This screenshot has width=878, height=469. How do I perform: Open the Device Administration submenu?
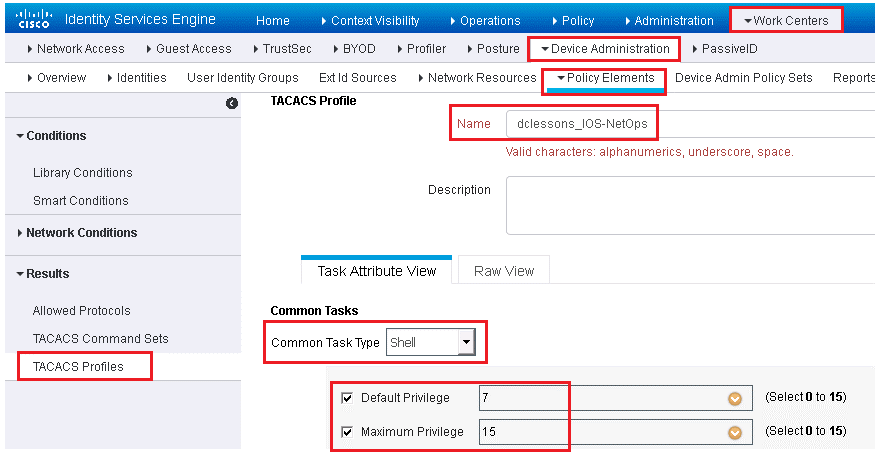click(605, 49)
